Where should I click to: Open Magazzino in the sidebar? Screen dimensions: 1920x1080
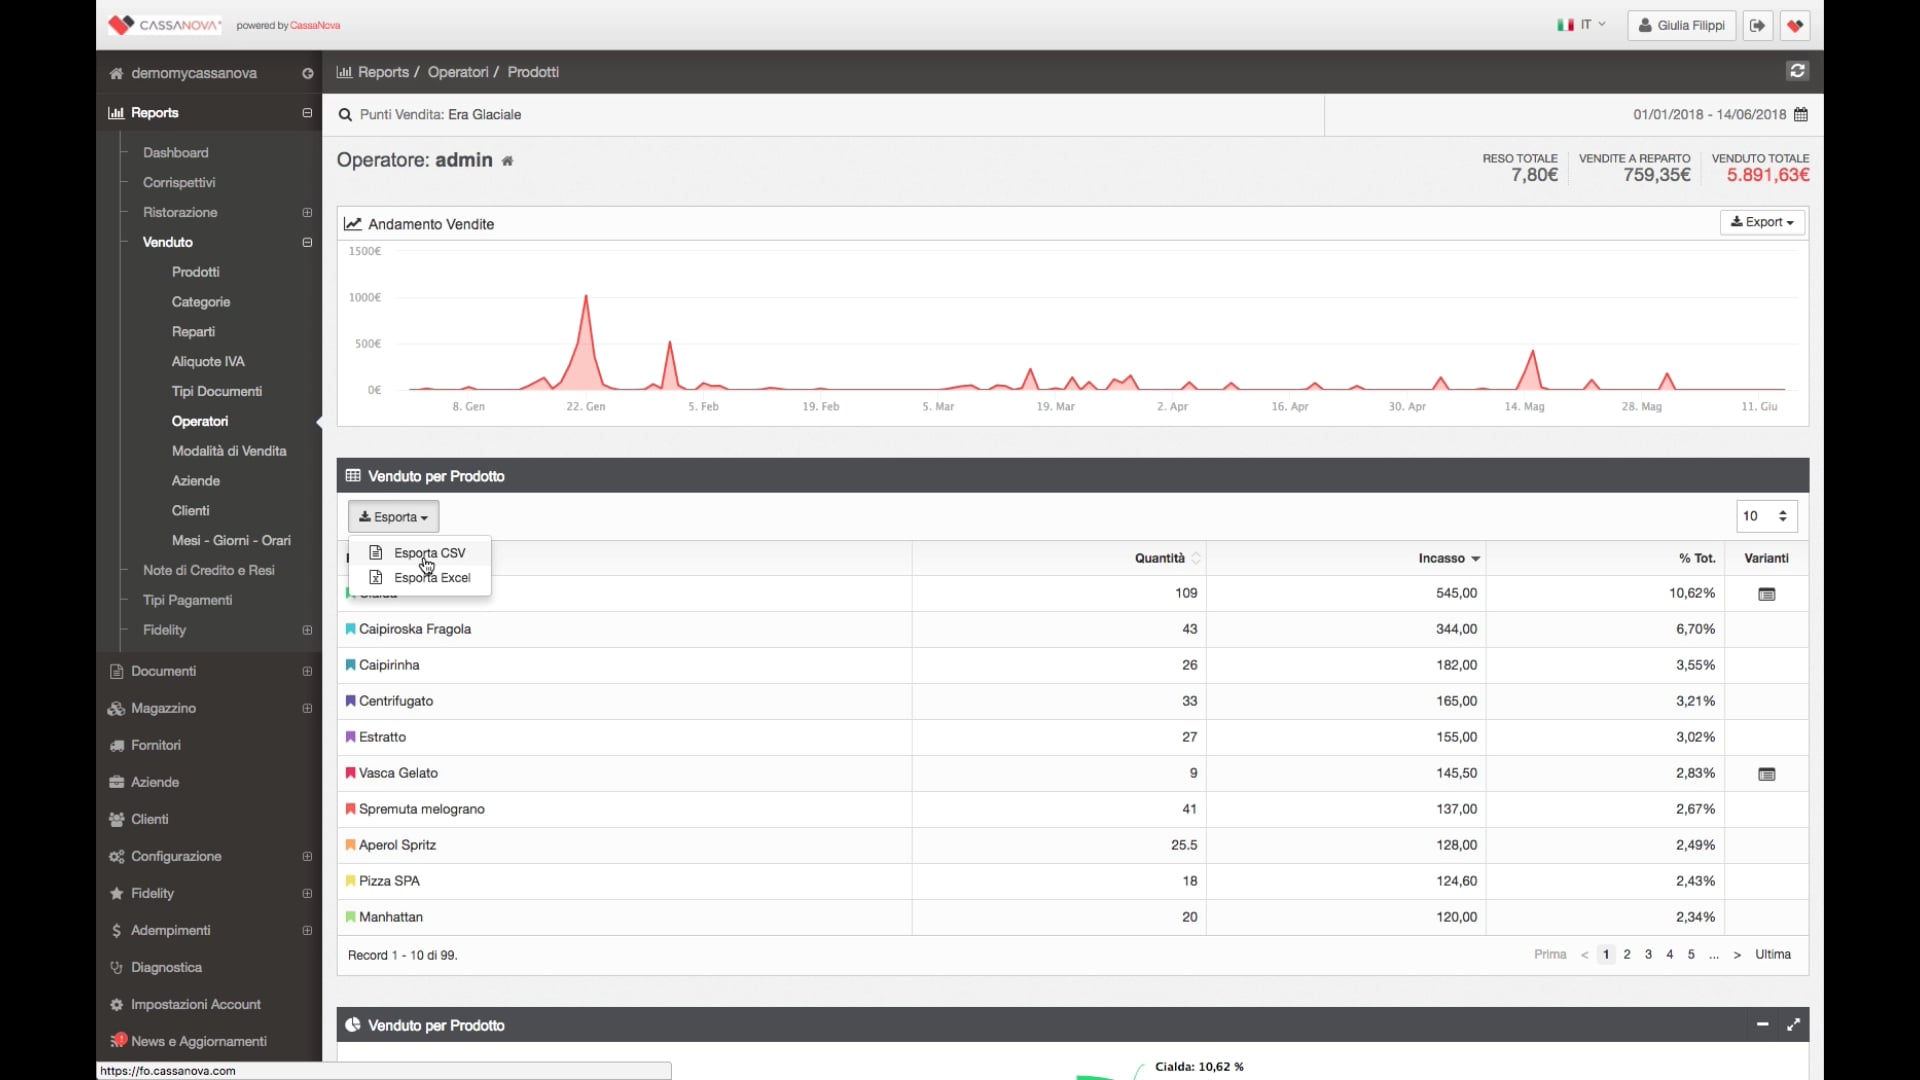point(163,709)
